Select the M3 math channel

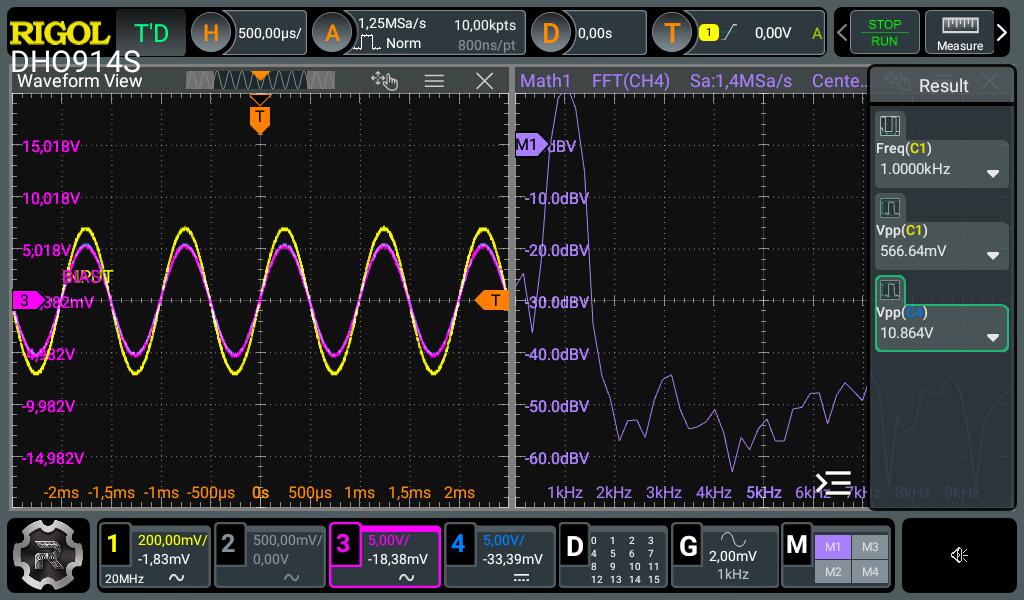870,546
